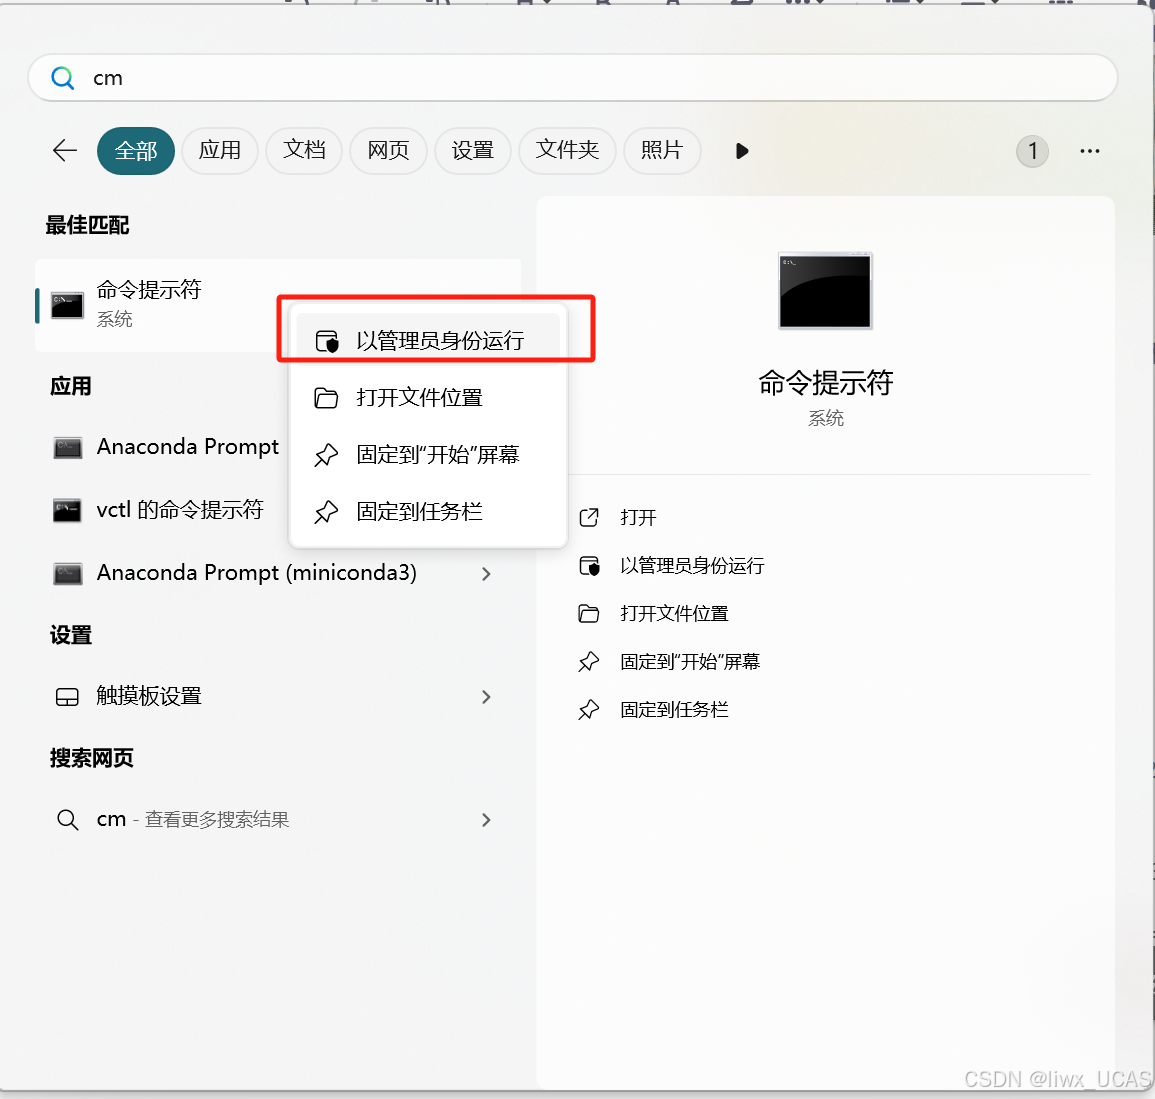Expand the 触摸板设置 chevron

click(486, 696)
